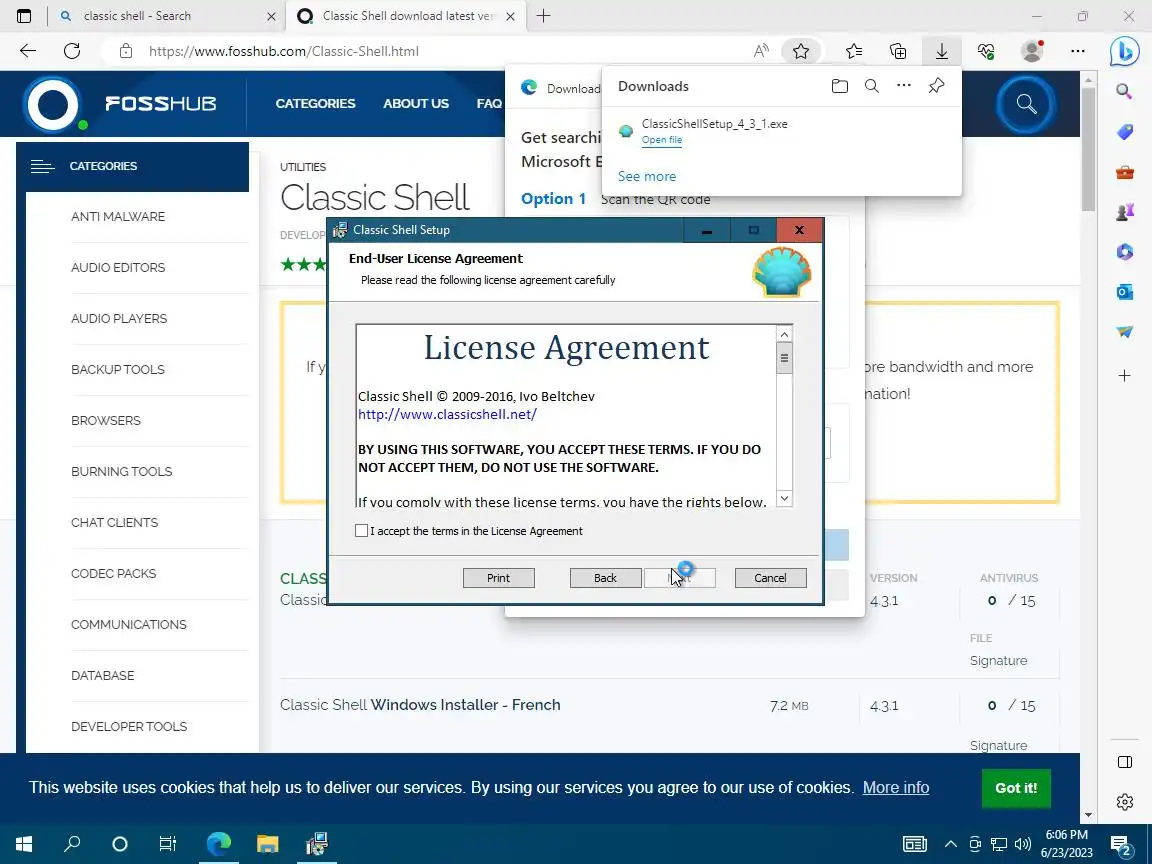
Task: Open Browser essentials heart icon
Action: click(x=986, y=51)
